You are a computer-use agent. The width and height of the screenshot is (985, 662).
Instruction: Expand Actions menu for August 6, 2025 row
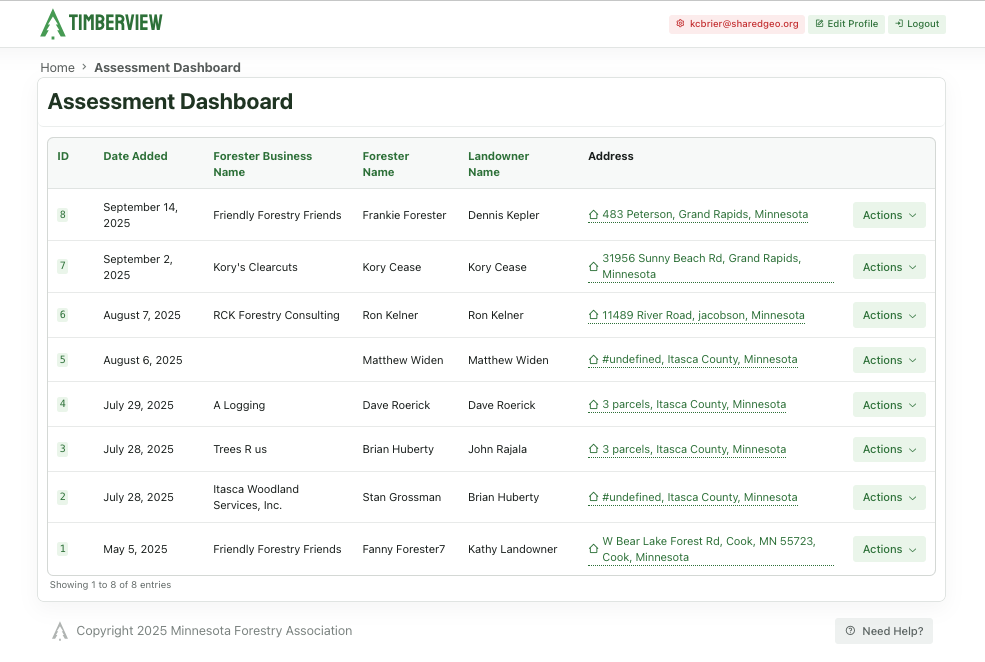889,360
